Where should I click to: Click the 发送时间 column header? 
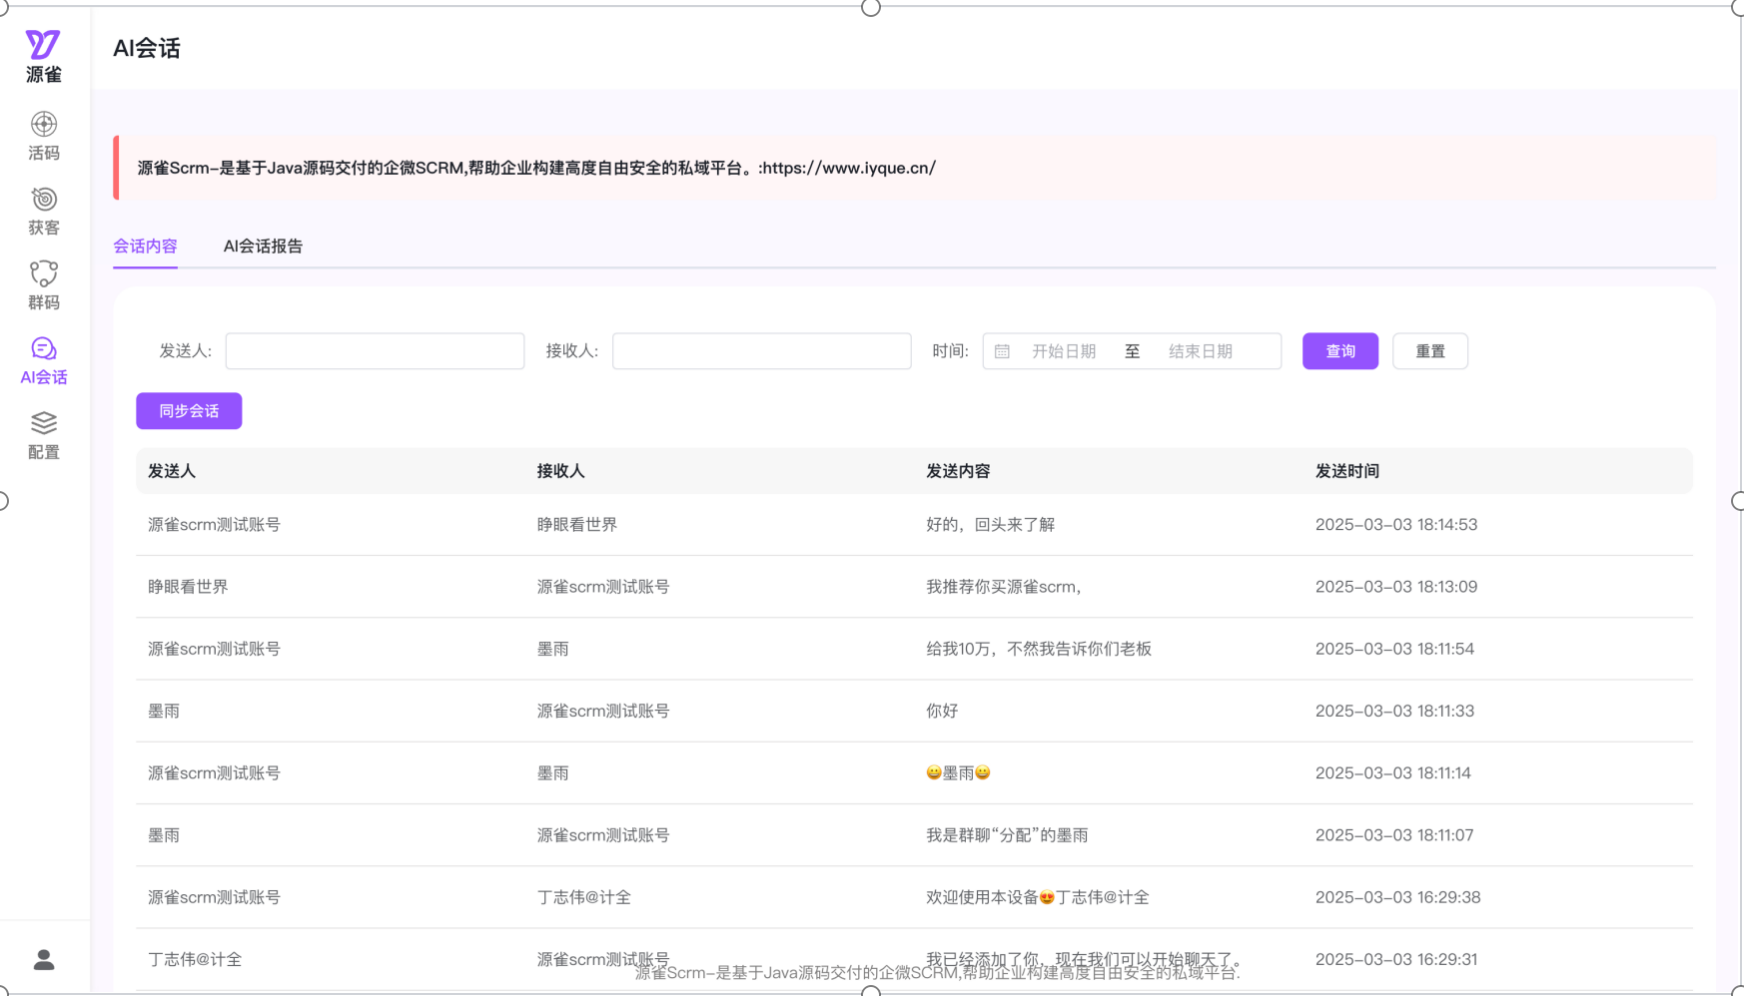point(1347,471)
